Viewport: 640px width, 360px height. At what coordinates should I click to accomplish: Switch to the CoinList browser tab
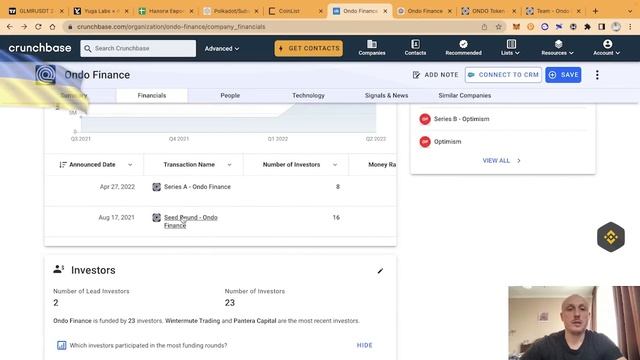(x=295, y=11)
